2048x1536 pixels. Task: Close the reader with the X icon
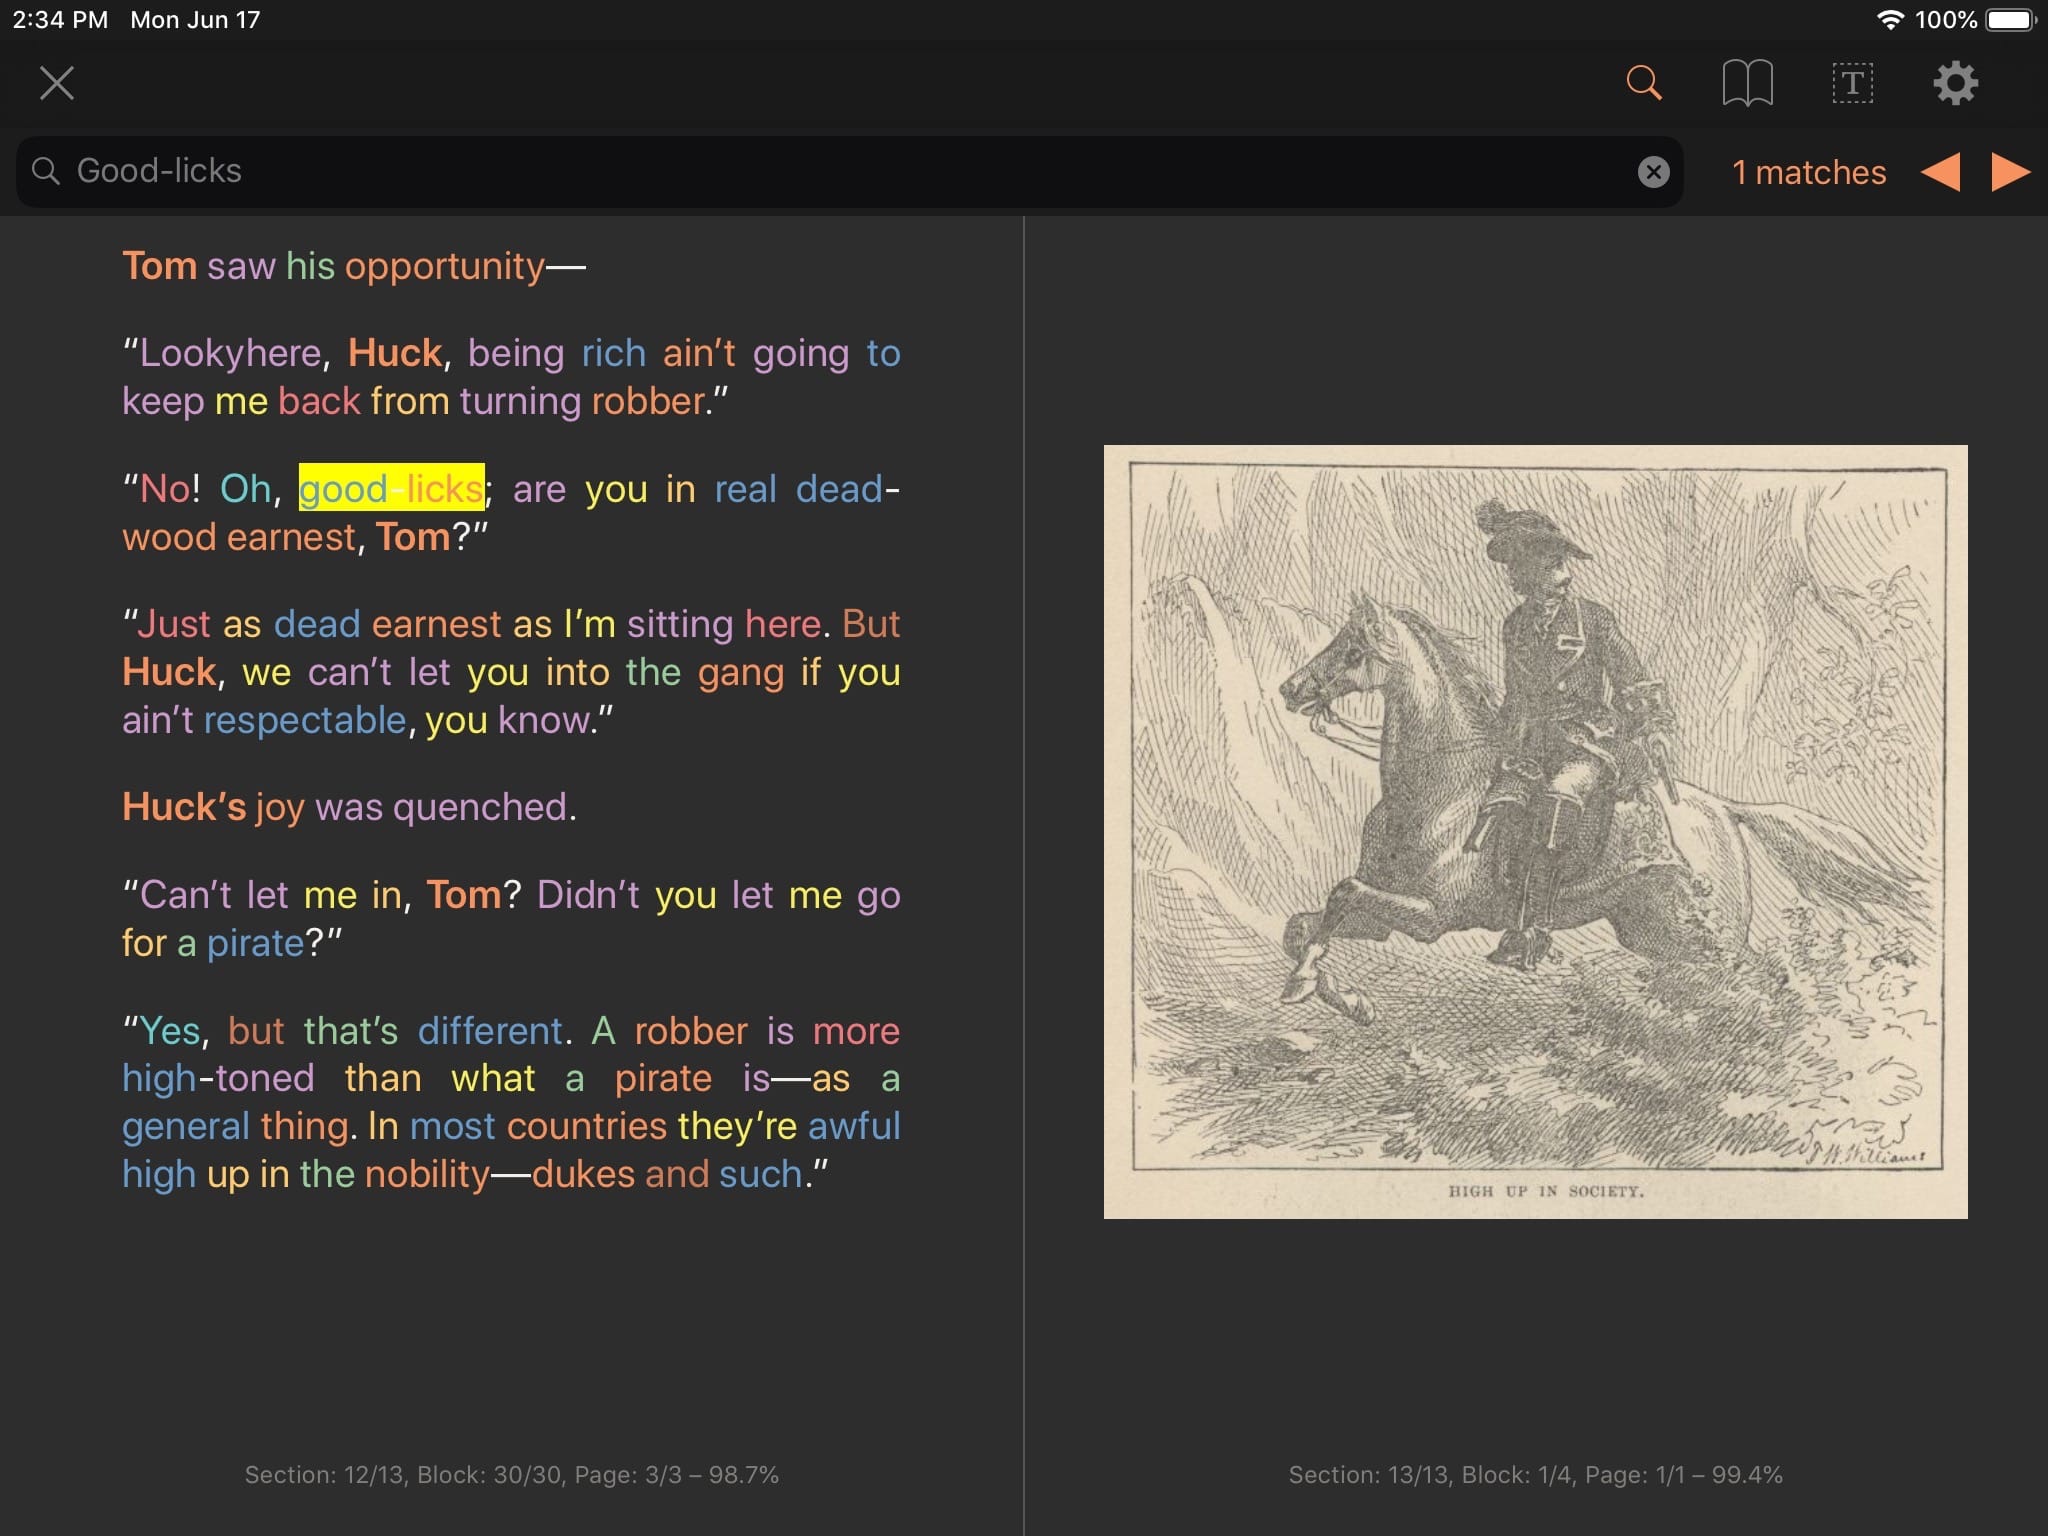point(57,83)
